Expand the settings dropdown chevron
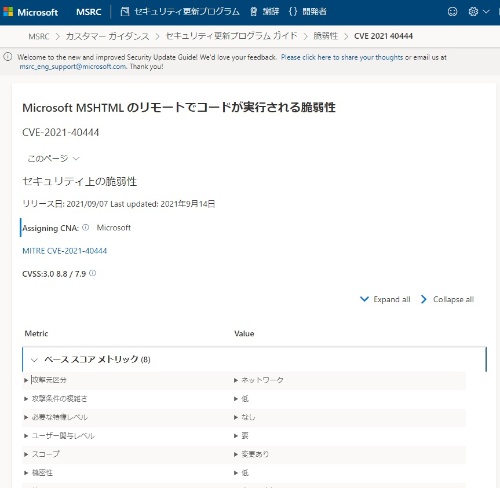This screenshot has width=500, height=488. click(x=486, y=12)
